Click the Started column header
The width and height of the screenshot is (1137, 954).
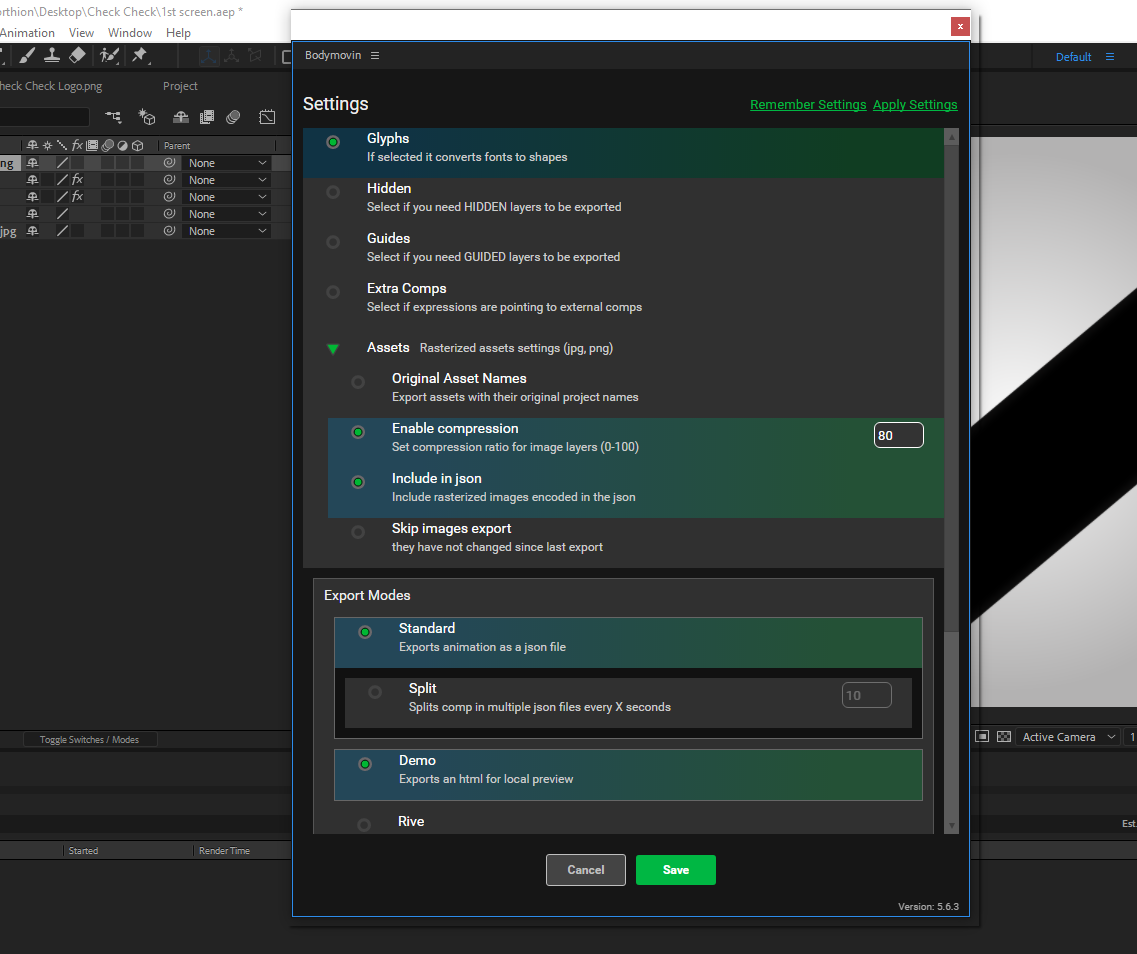(83, 850)
